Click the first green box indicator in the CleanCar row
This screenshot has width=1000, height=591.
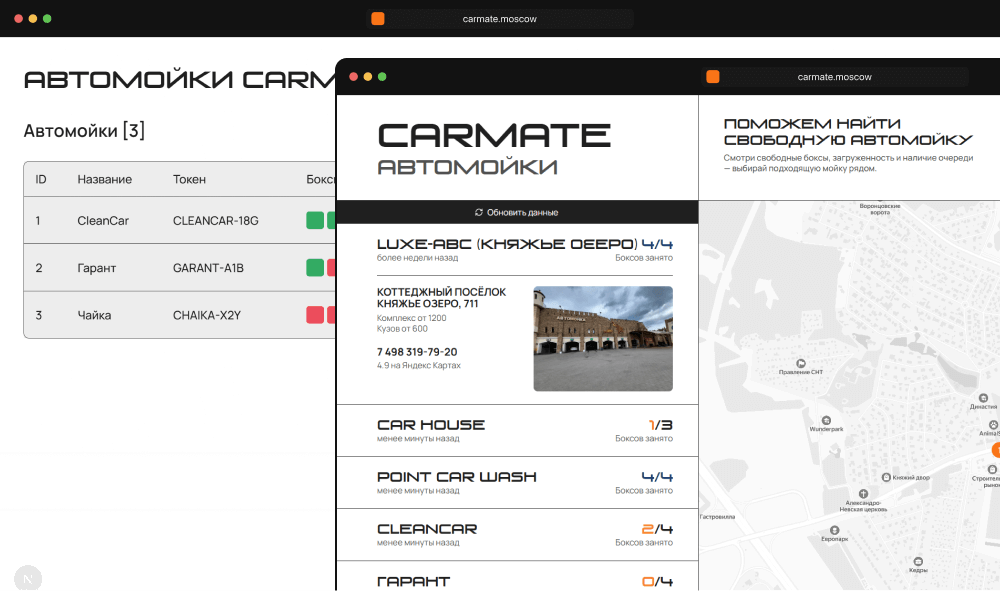point(315,220)
